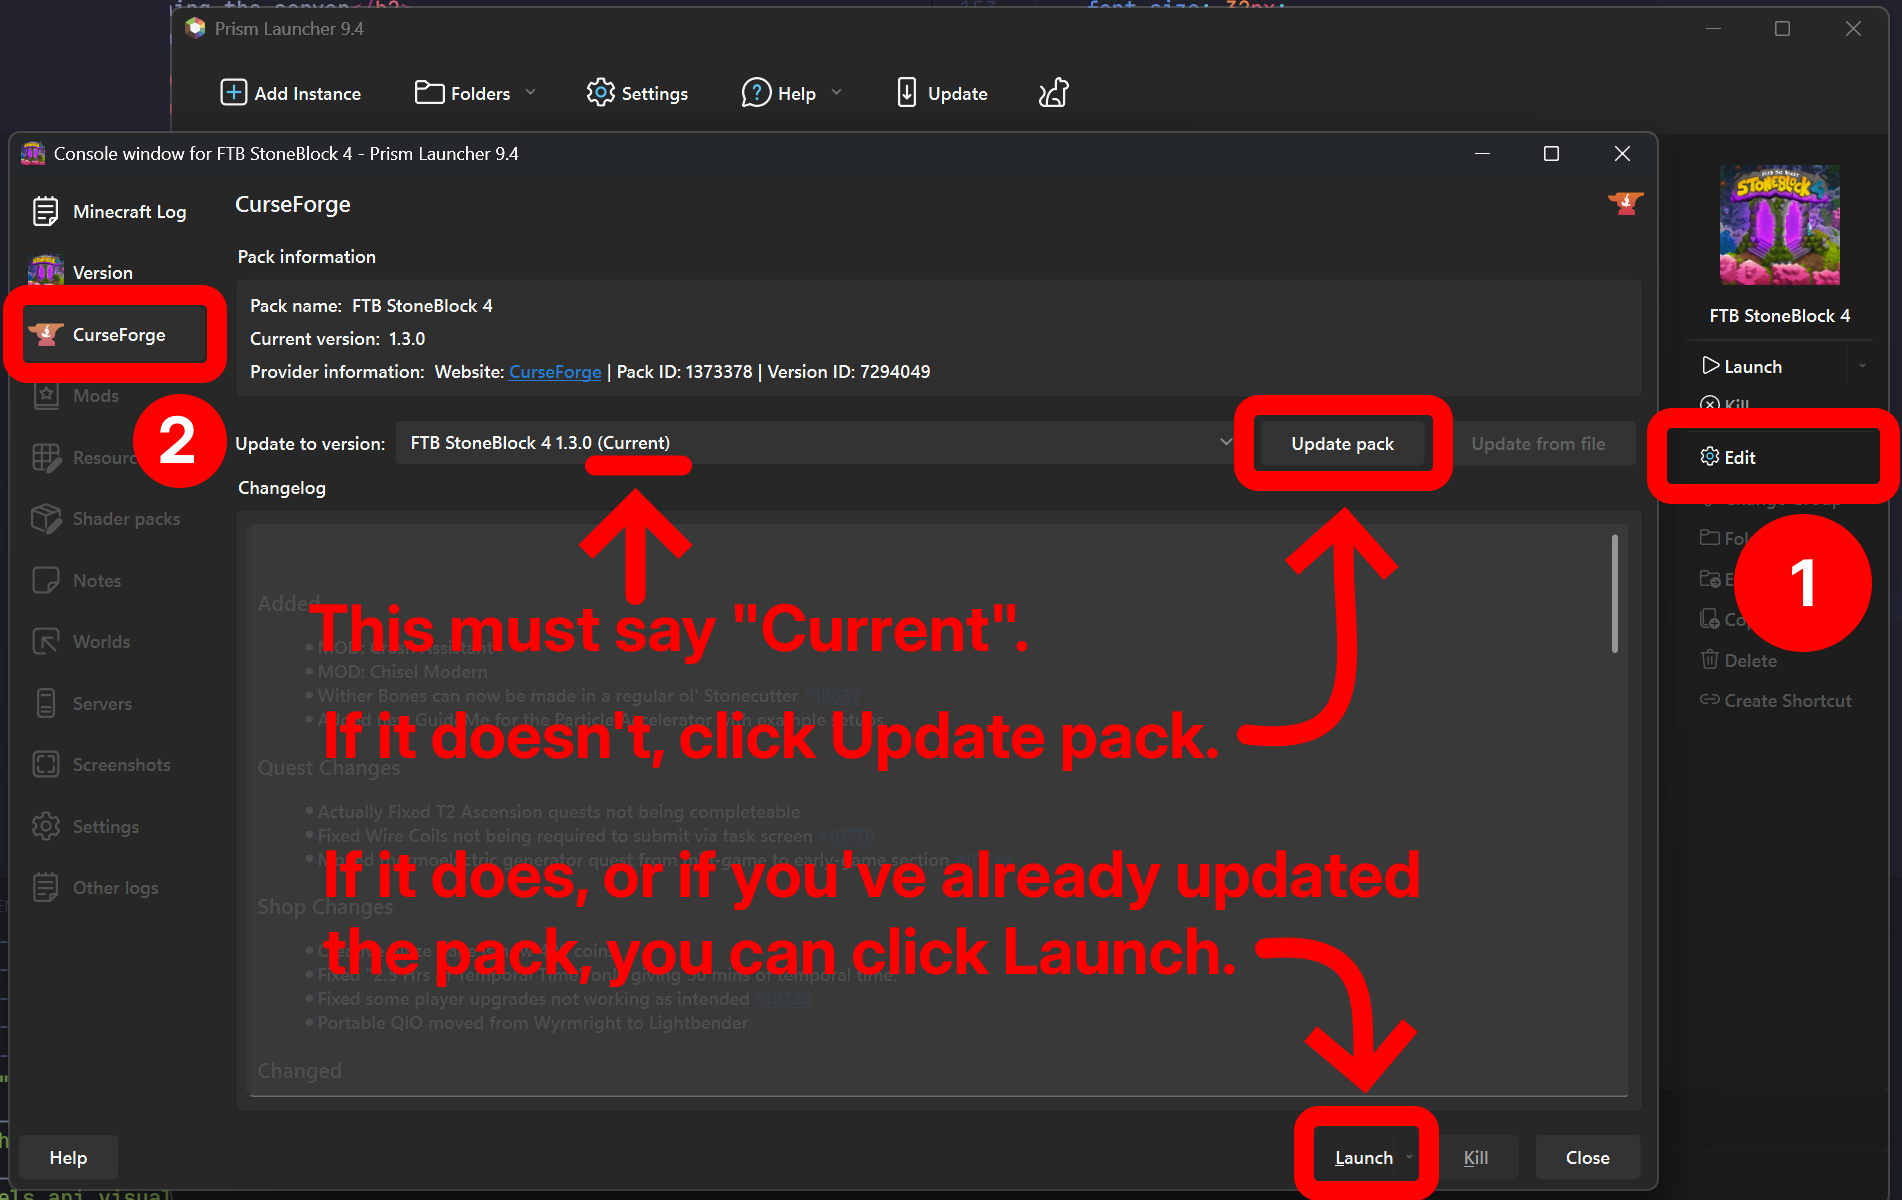Open the Worlds sidebar page
The image size is (1902, 1200).
click(100, 642)
